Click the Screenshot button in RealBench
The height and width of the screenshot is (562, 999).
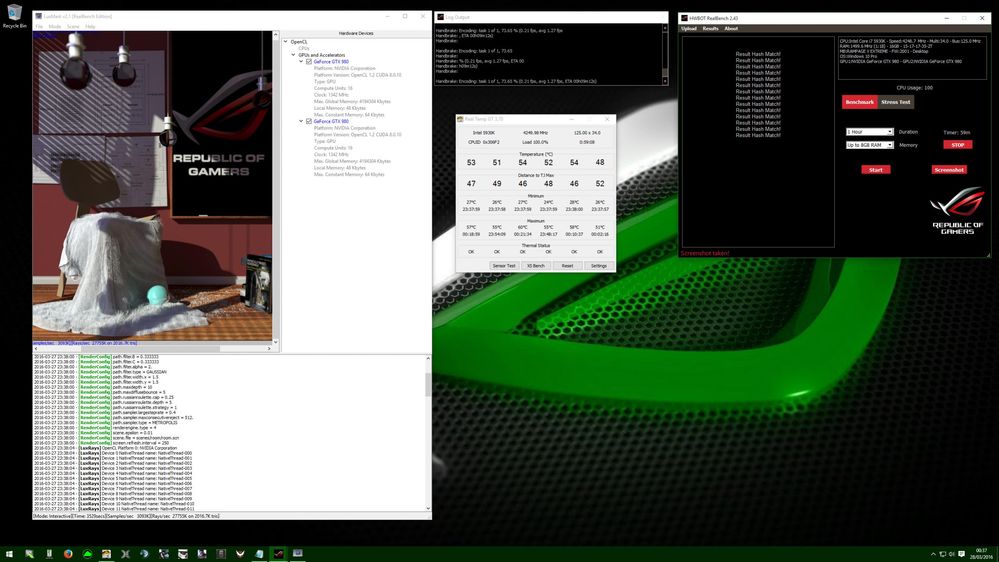pyautogui.click(x=949, y=170)
